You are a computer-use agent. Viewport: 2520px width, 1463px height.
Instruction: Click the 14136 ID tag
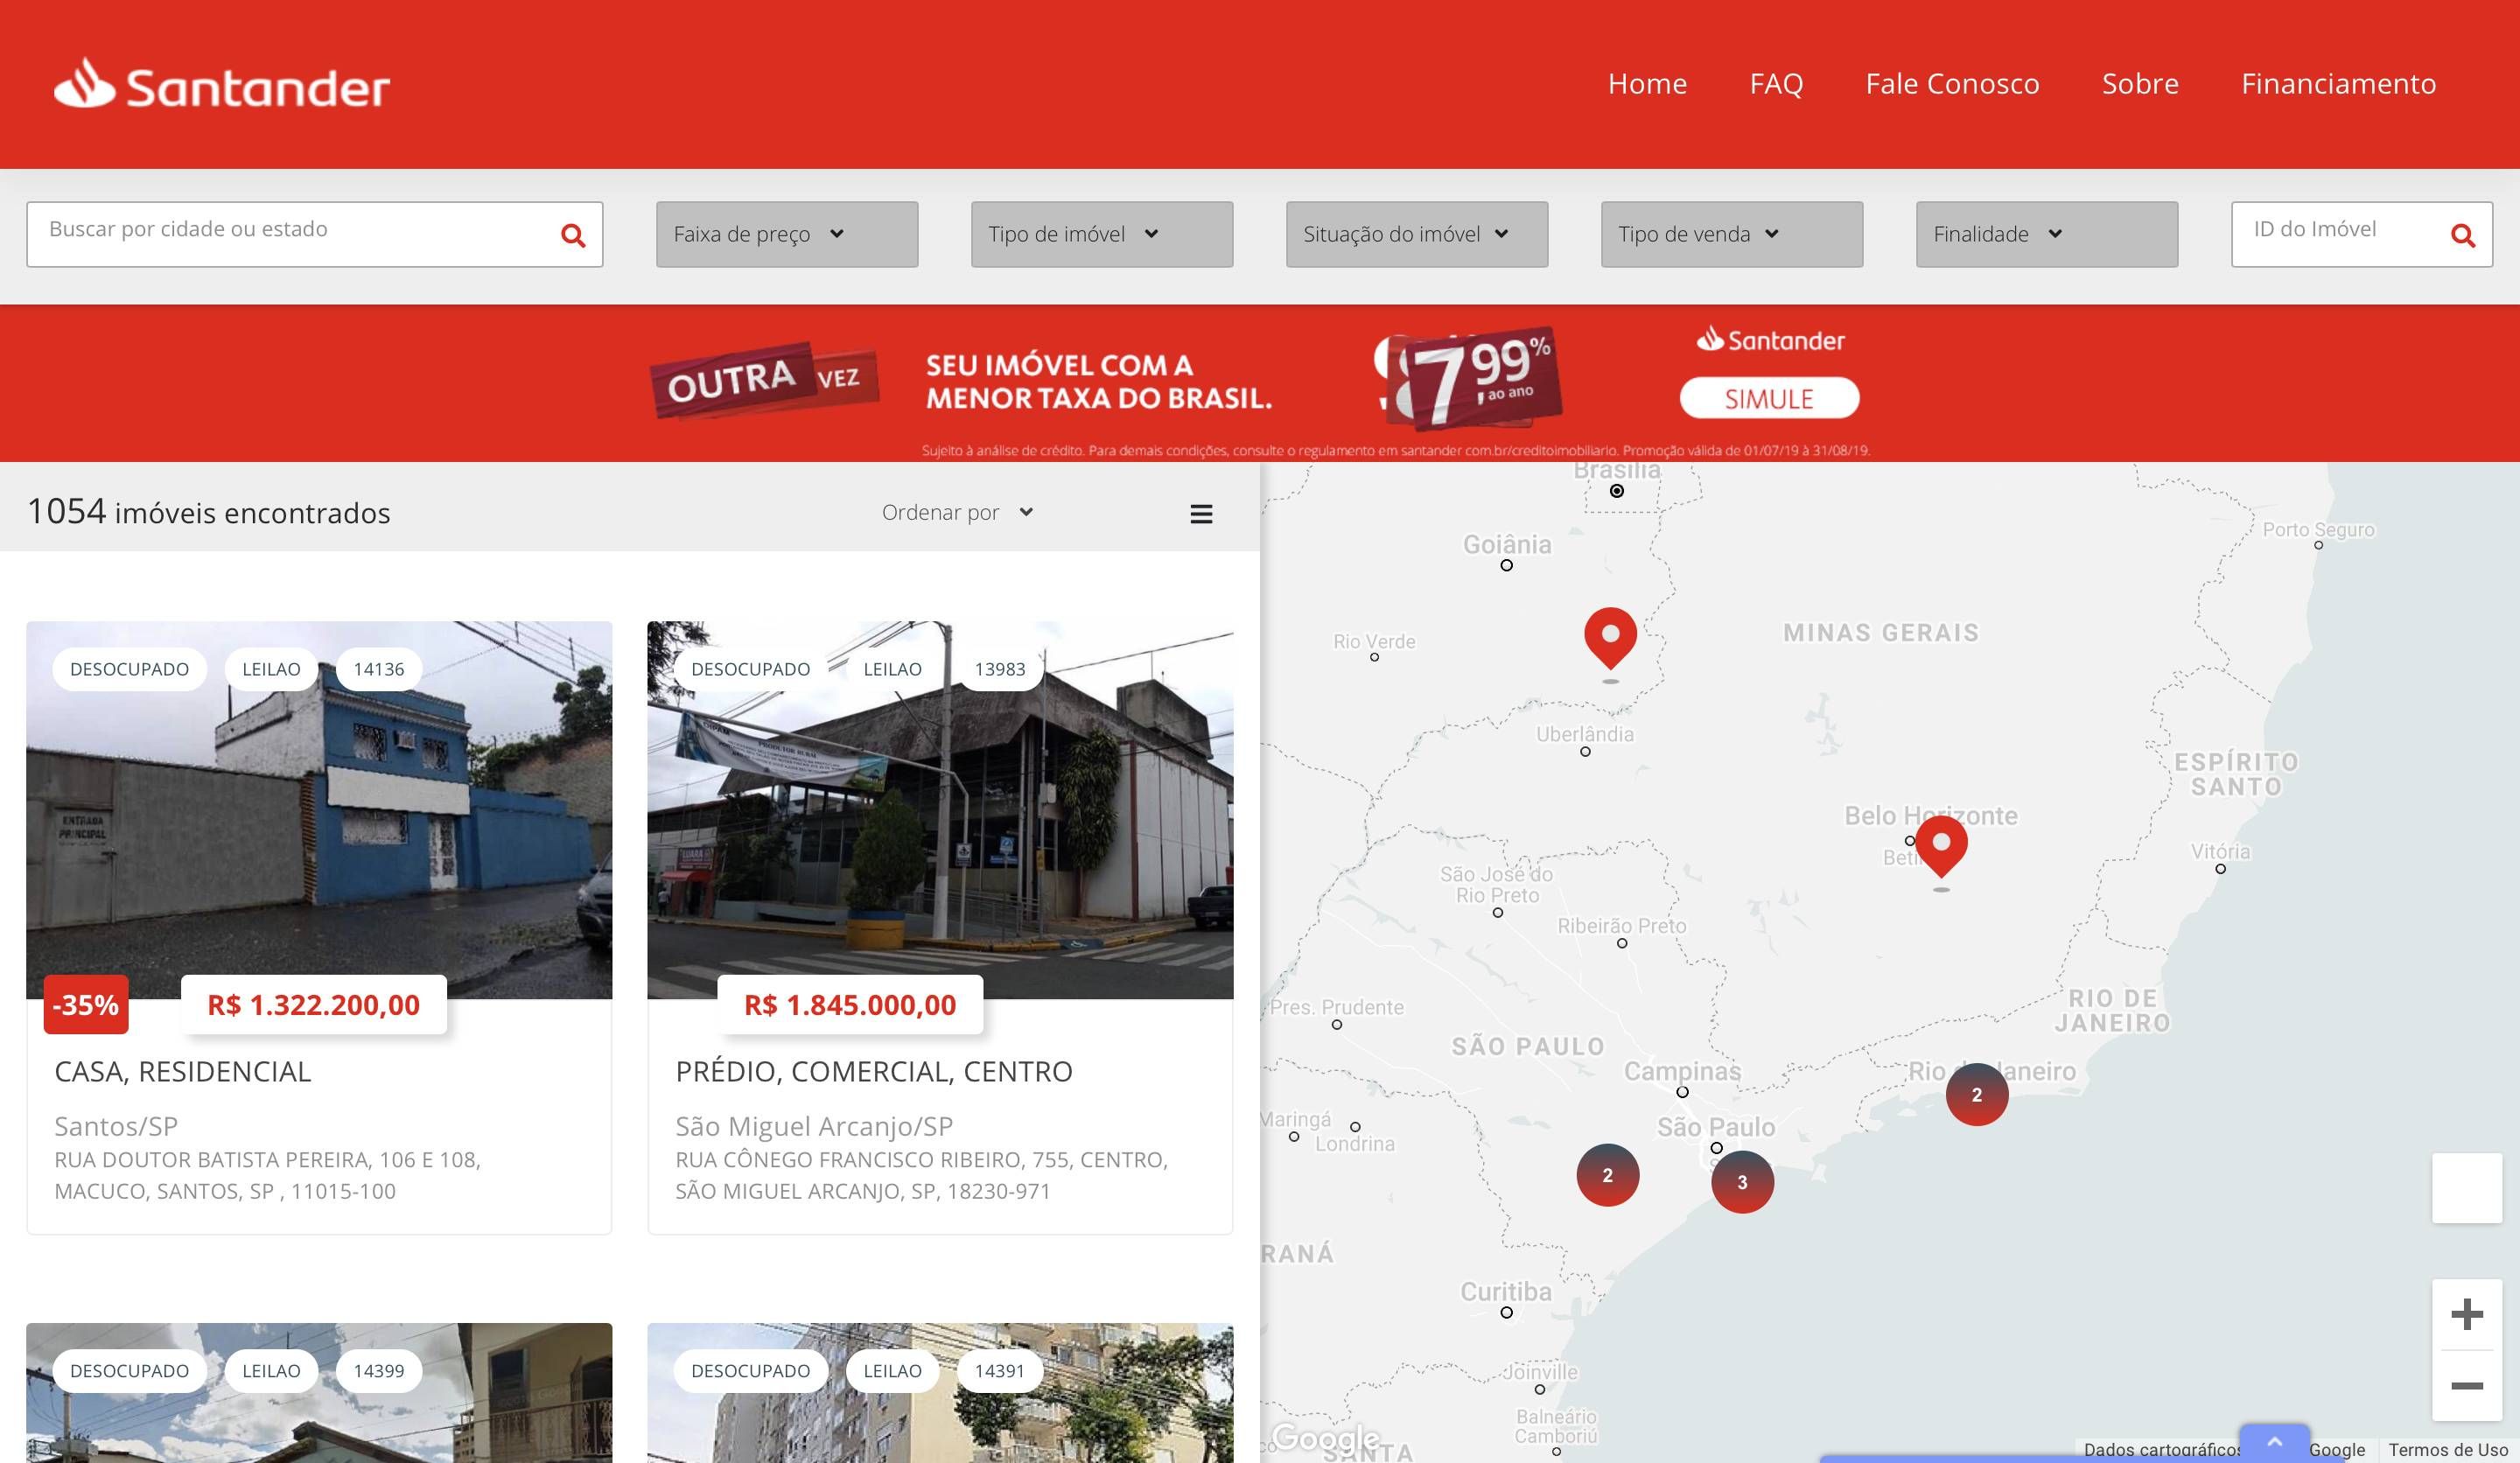pos(379,669)
